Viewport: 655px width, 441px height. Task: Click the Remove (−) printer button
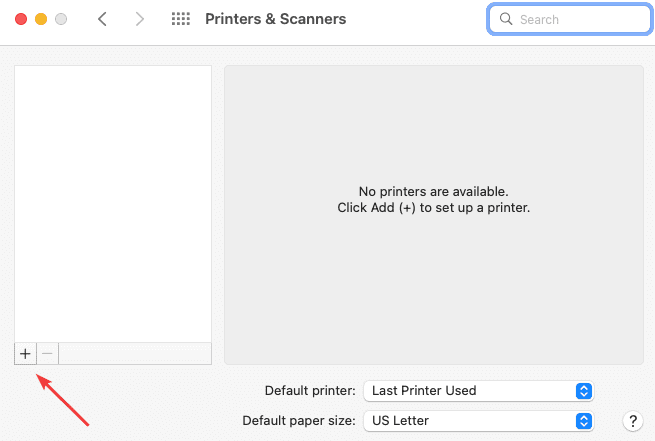(x=48, y=353)
